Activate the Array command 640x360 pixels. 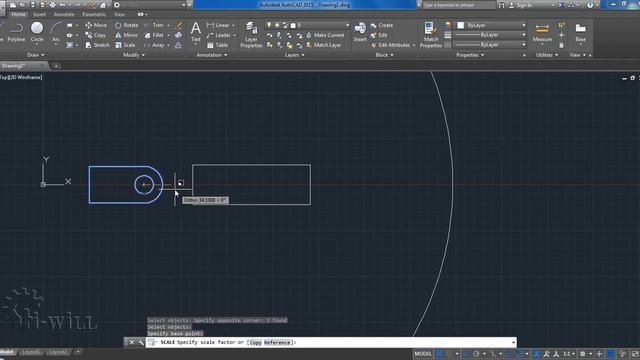point(154,45)
